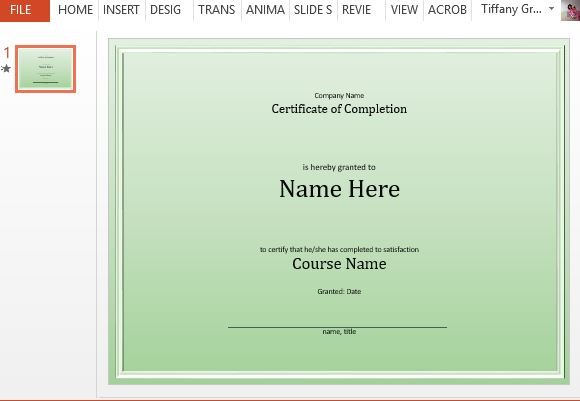Select slide 1 thumbnail
Screen dimensions: 580x401
tap(45, 69)
